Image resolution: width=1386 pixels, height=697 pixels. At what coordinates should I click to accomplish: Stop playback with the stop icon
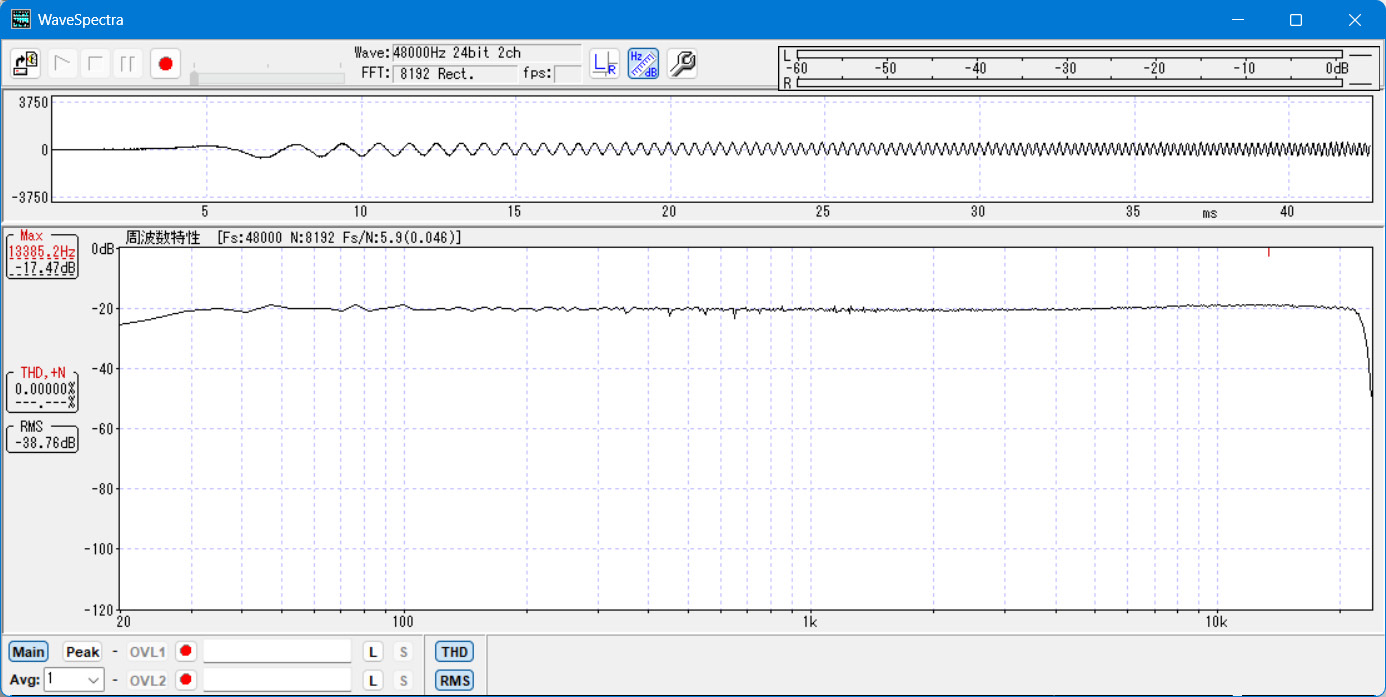(x=96, y=64)
